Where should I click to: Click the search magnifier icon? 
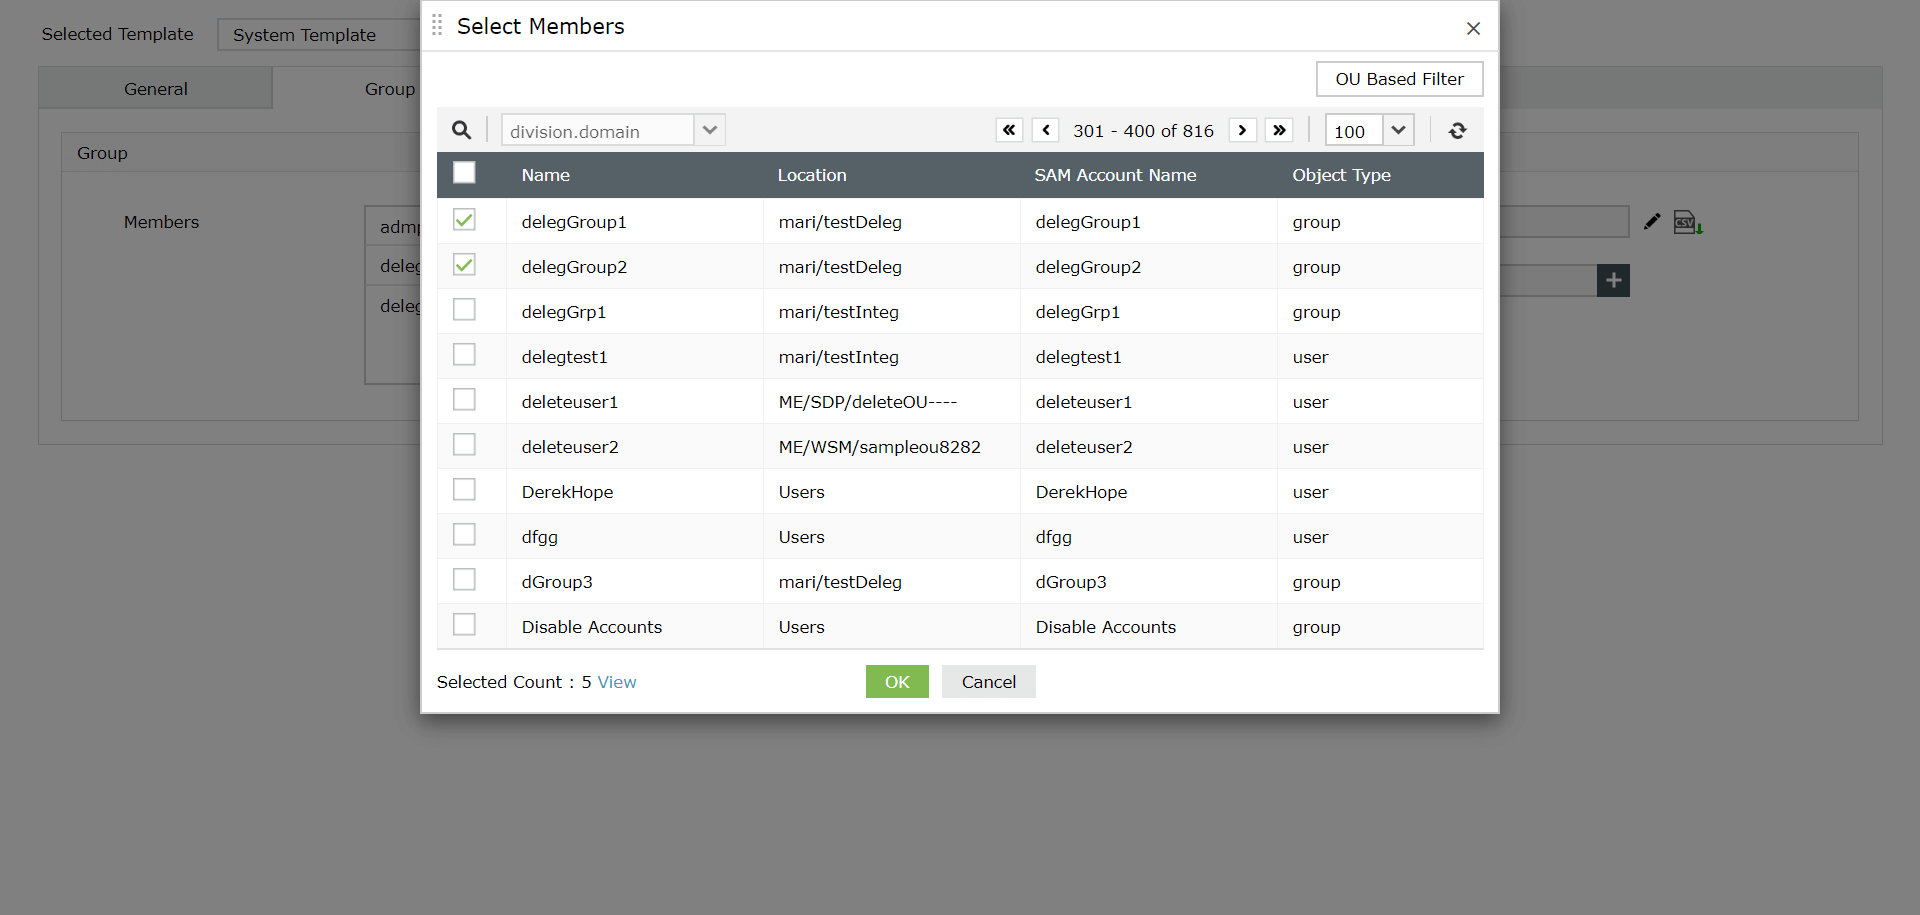[x=461, y=130]
